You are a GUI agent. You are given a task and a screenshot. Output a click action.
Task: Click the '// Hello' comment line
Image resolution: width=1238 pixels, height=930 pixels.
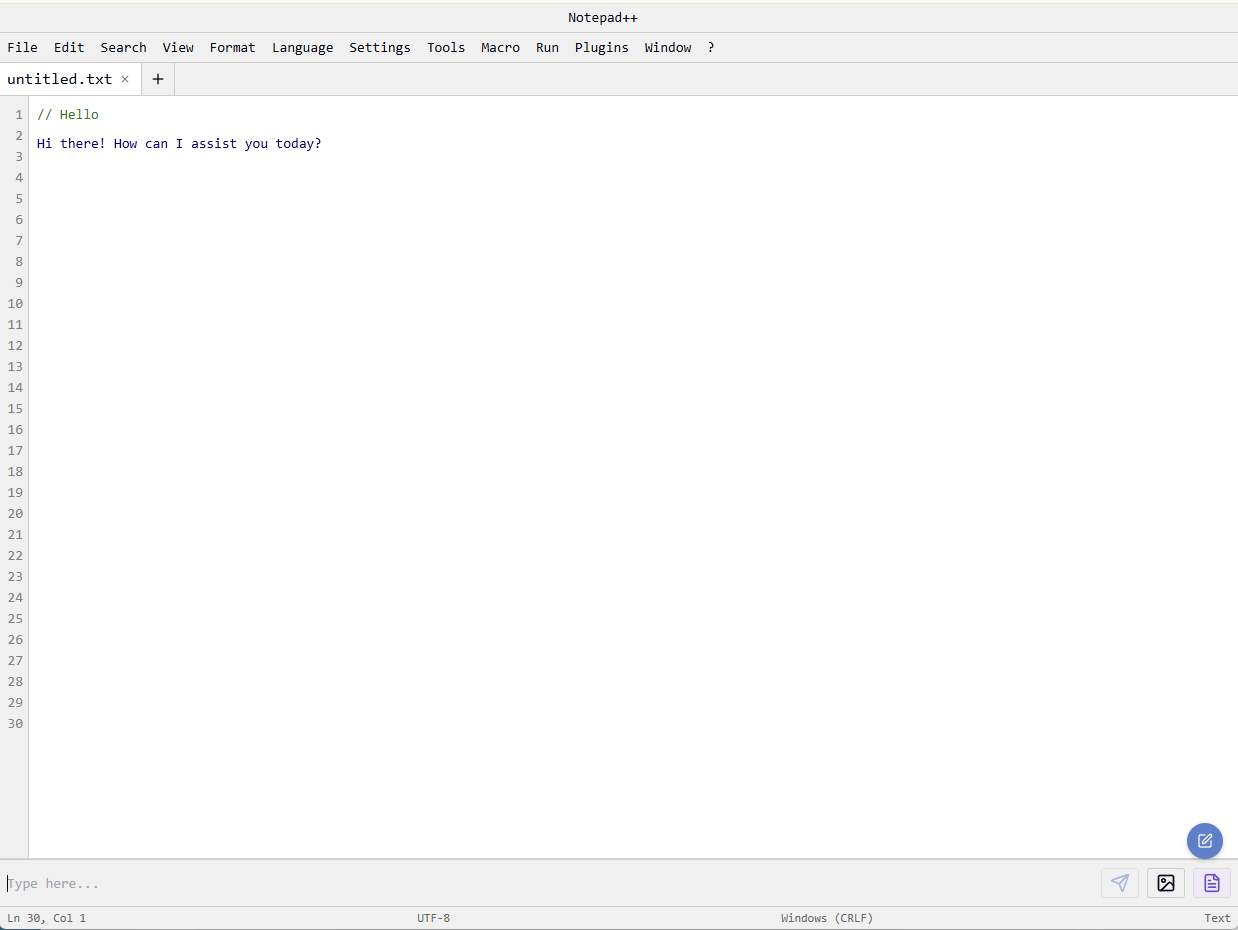click(68, 114)
